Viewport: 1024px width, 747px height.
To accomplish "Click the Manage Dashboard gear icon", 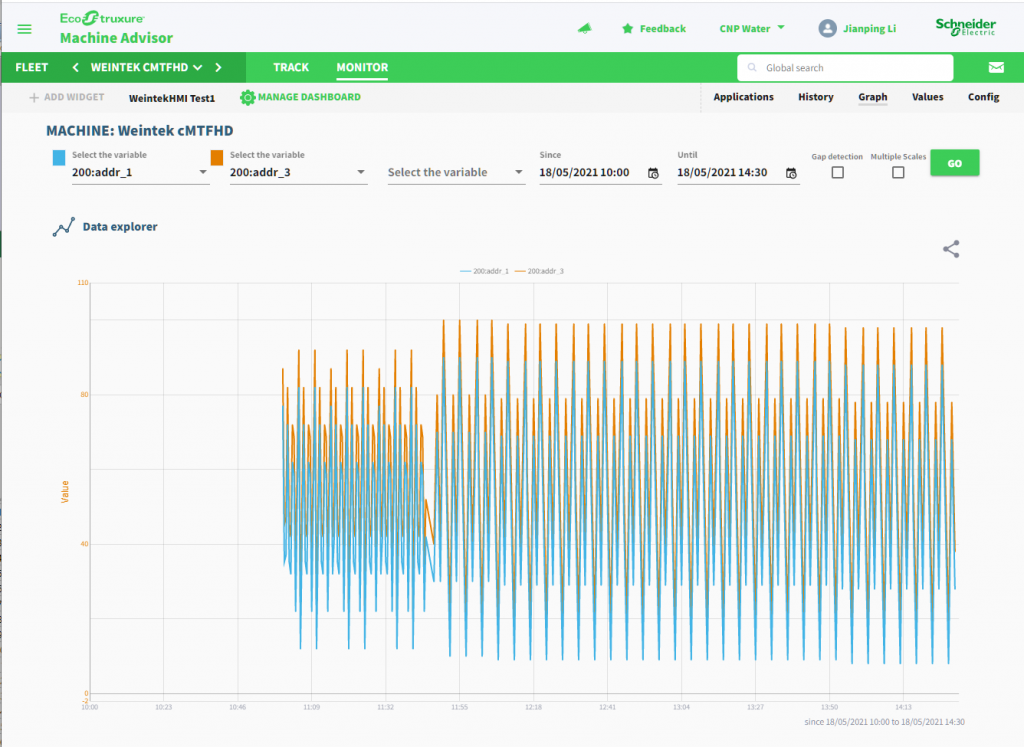I will pos(248,97).
